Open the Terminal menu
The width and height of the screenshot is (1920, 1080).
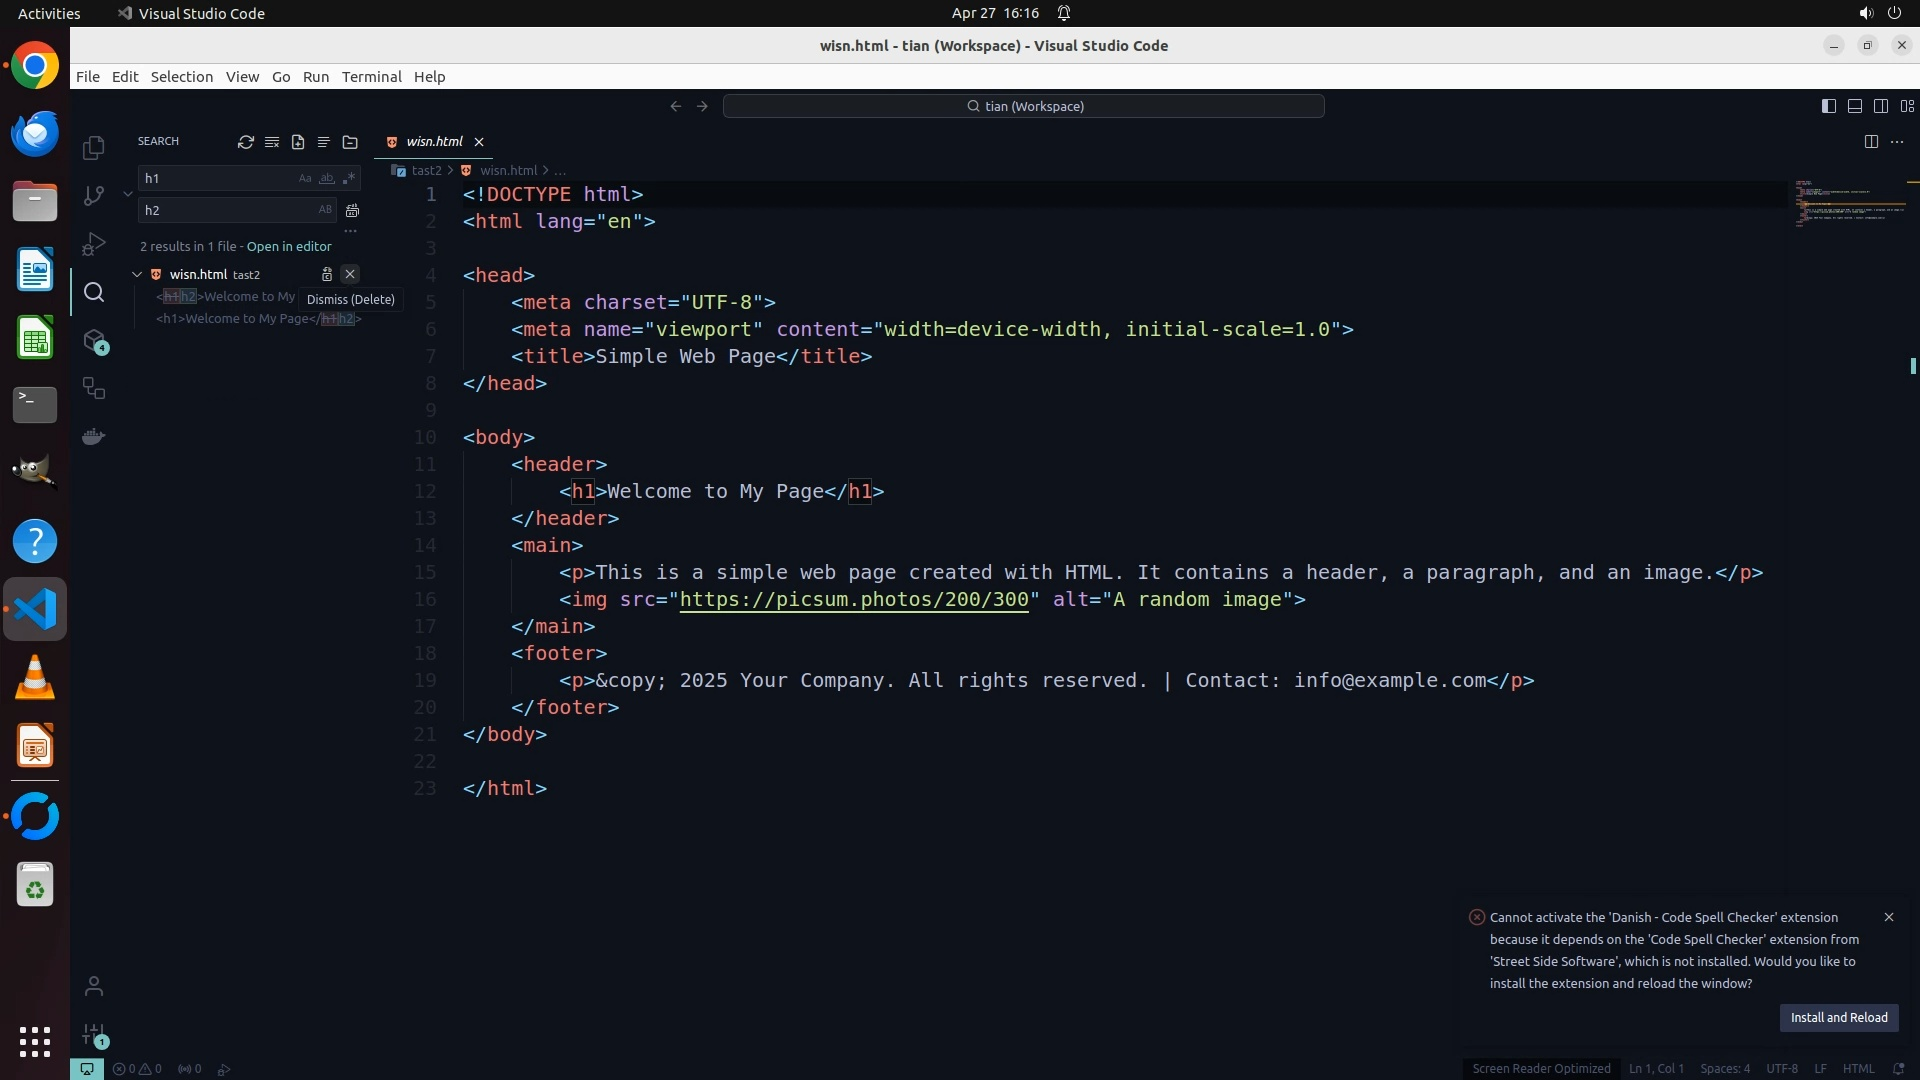[x=371, y=77]
